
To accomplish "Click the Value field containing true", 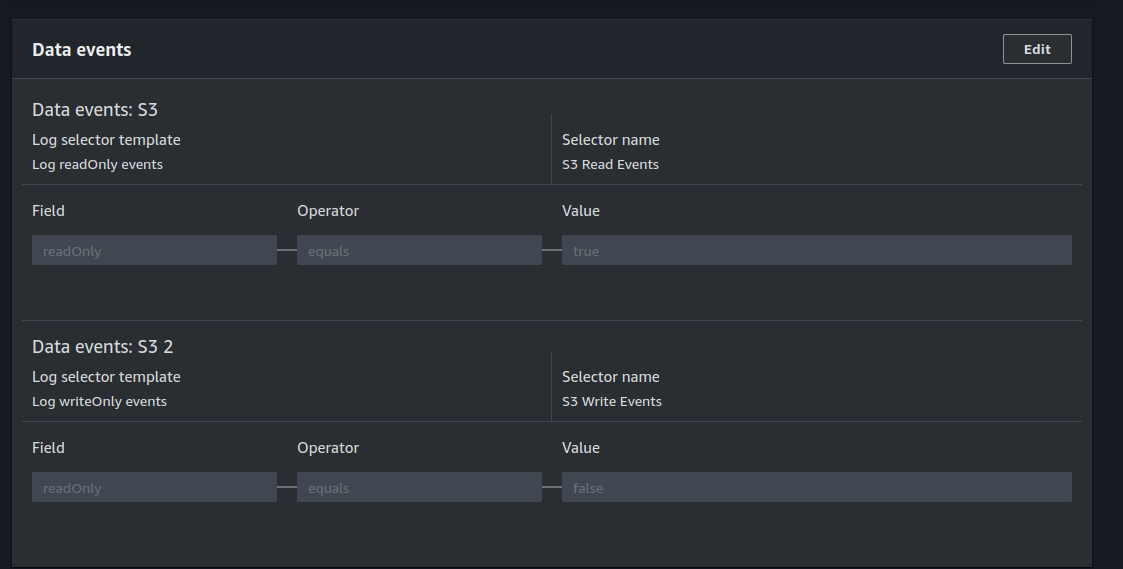I will coord(816,251).
